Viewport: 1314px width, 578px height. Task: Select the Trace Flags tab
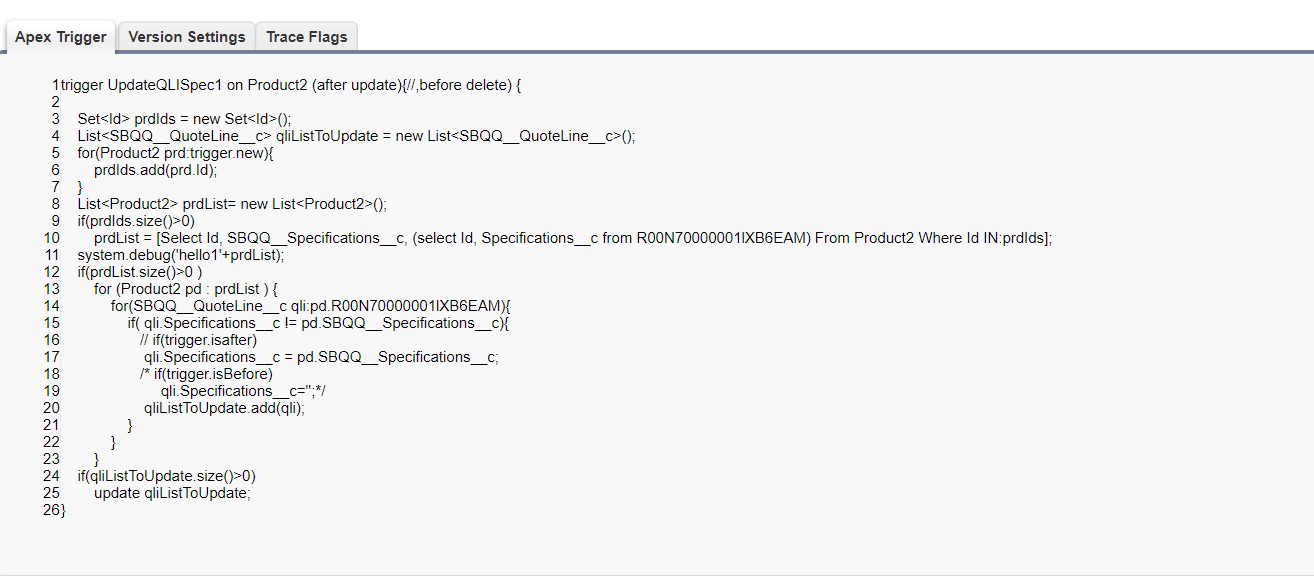pyautogui.click(x=306, y=37)
